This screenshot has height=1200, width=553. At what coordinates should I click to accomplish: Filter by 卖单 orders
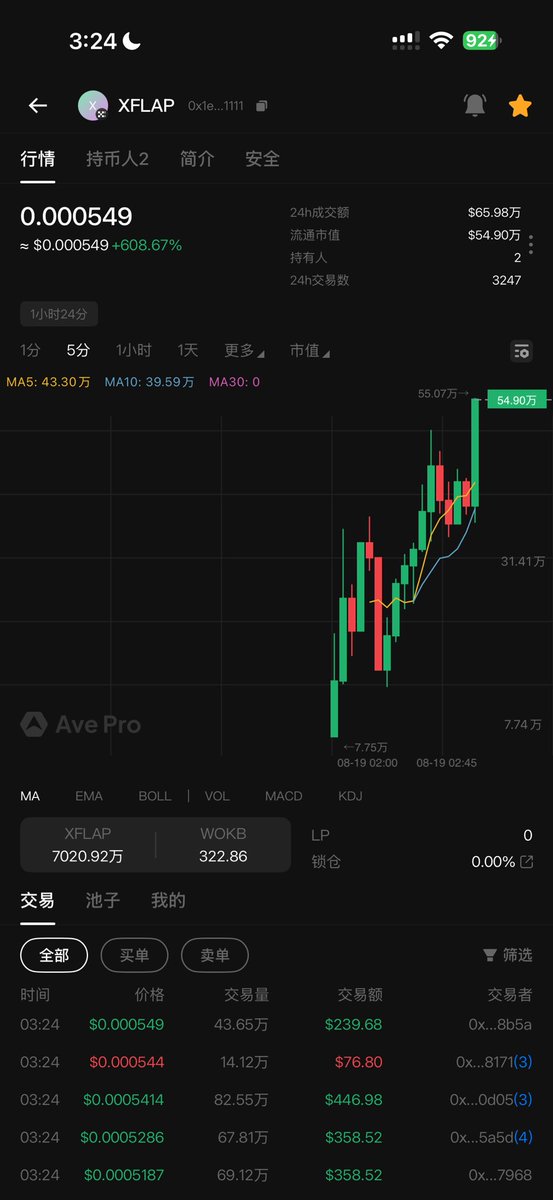tap(214, 955)
